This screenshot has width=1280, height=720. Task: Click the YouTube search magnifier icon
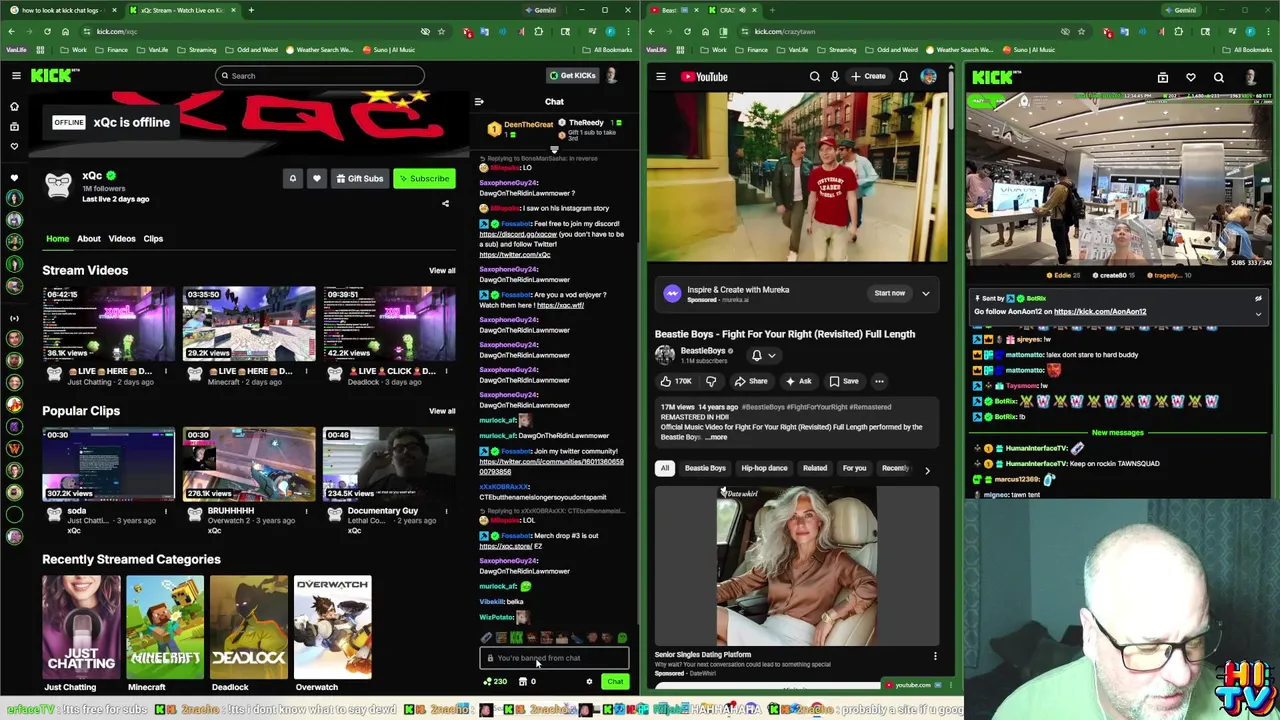tap(815, 76)
